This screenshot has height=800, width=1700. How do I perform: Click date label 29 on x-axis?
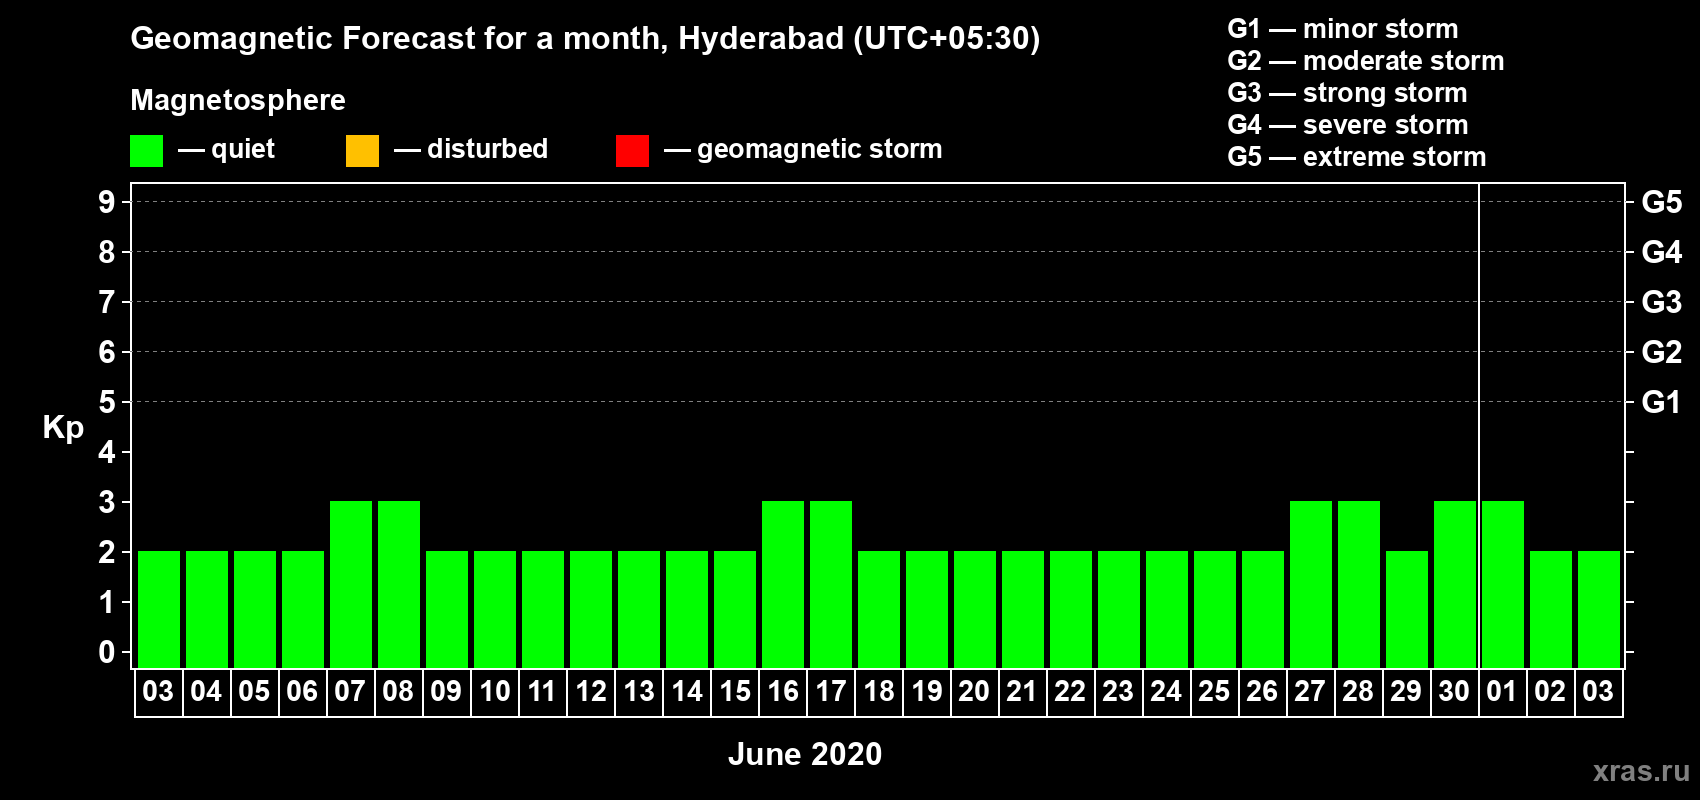click(1406, 692)
